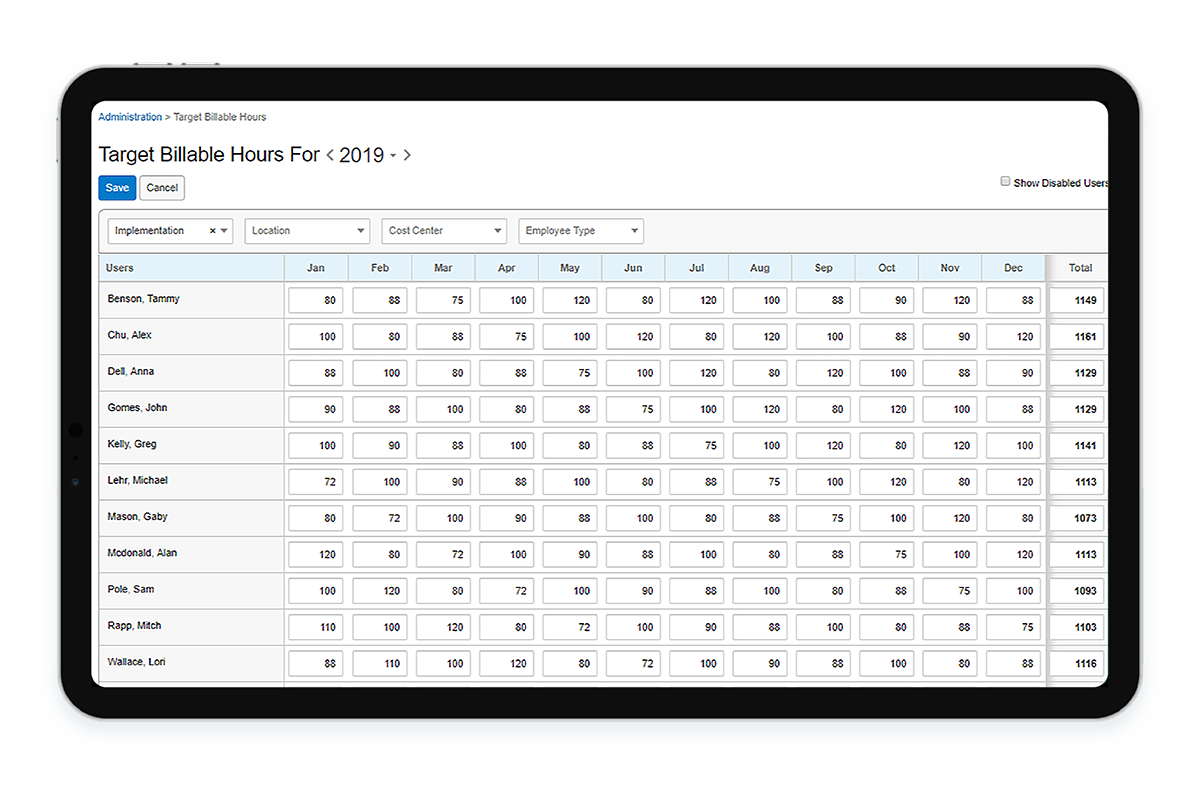Screen dimensions: 1200x800
Task: Click Kelly, Greg's total 1141
Action: [1078, 446]
